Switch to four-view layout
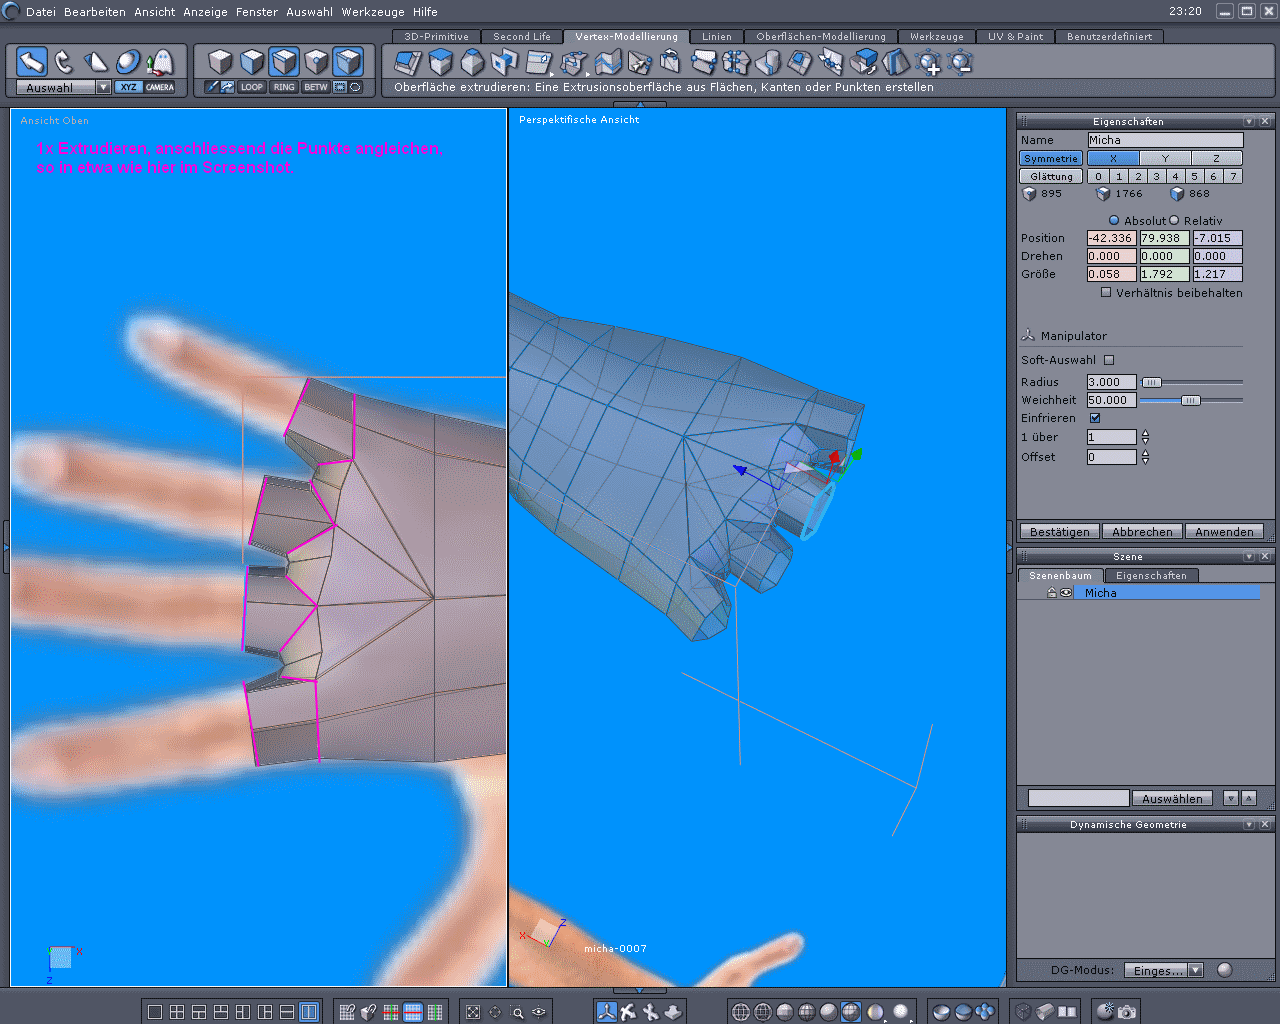Image resolution: width=1280 pixels, height=1024 pixels. pyautogui.click(x=177, y=1012)
